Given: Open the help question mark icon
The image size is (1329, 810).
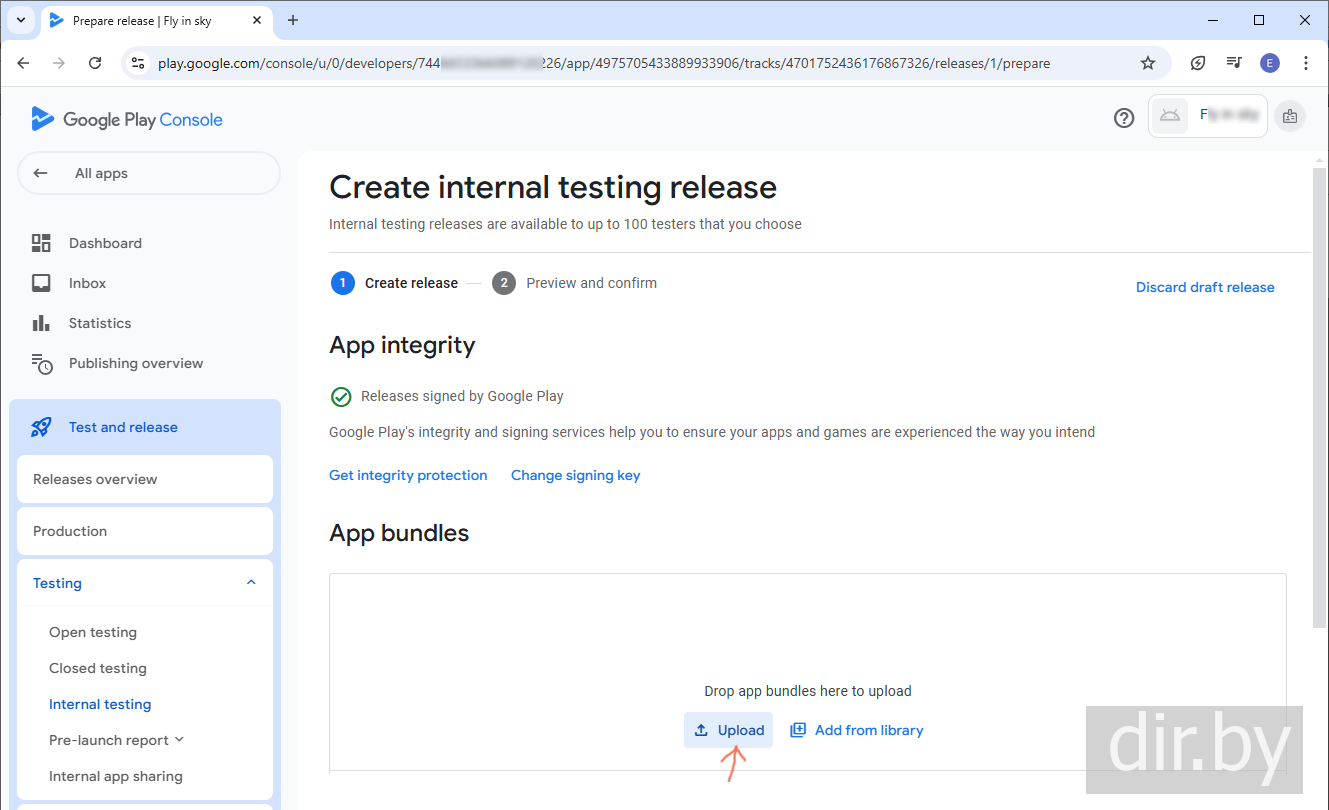Looking at the screenshot, I should [1124, 118].
